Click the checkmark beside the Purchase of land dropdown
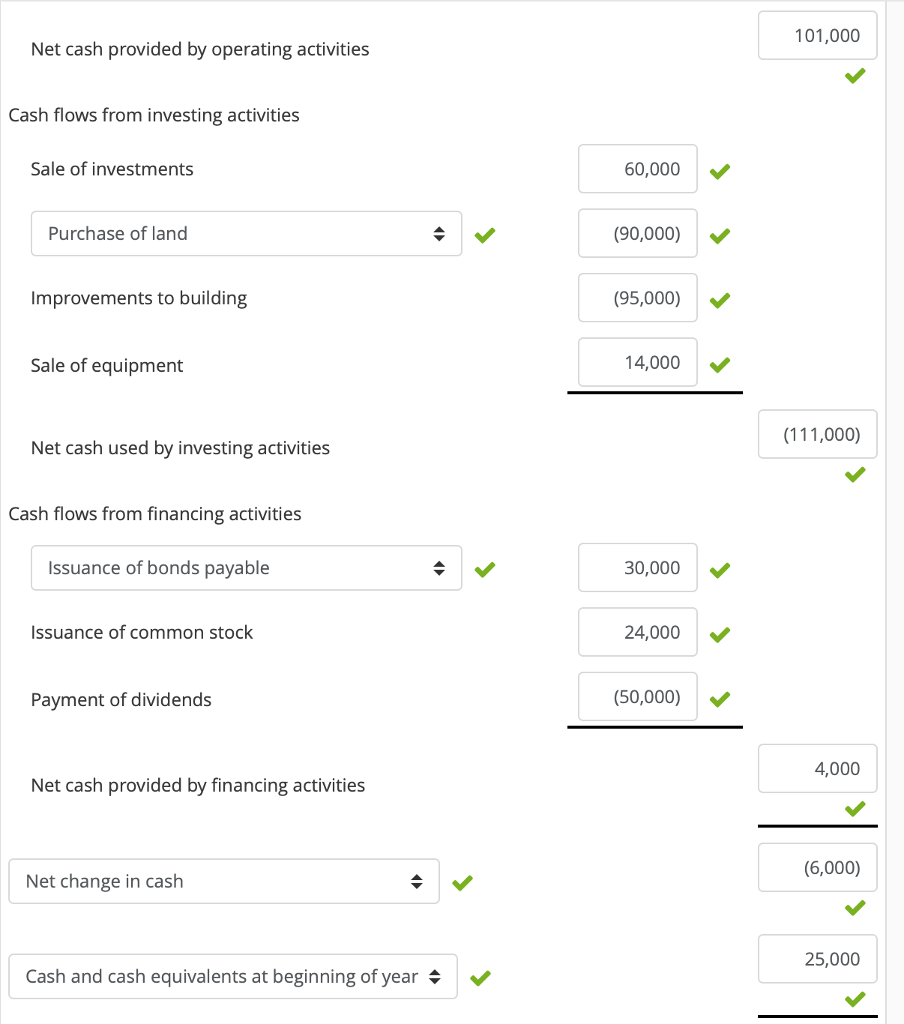The height and width of the screenshot is (1024, 904). pyautogui.click(x=485, y=234)
